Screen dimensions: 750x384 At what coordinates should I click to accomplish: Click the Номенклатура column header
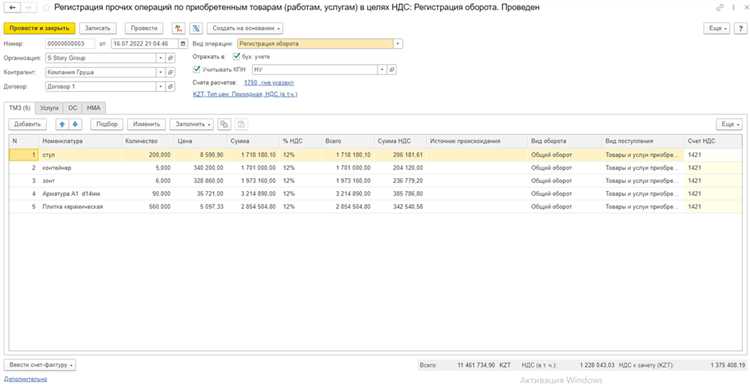point(81,141)
